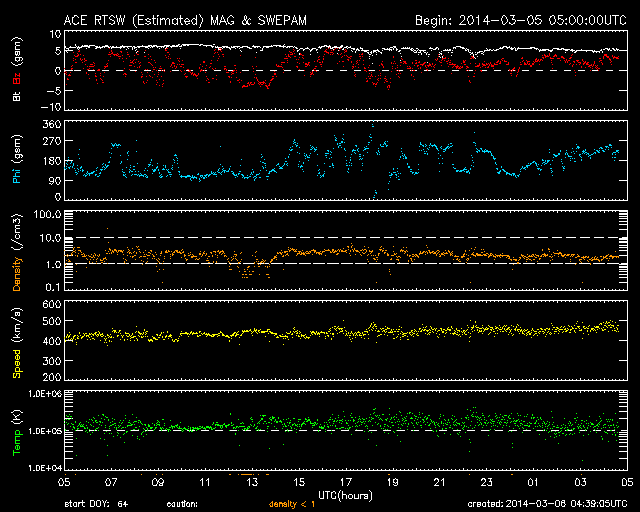Click the start DOY: 64 text
This screenshot has height=512, width=640.
(x=96, y=504)
